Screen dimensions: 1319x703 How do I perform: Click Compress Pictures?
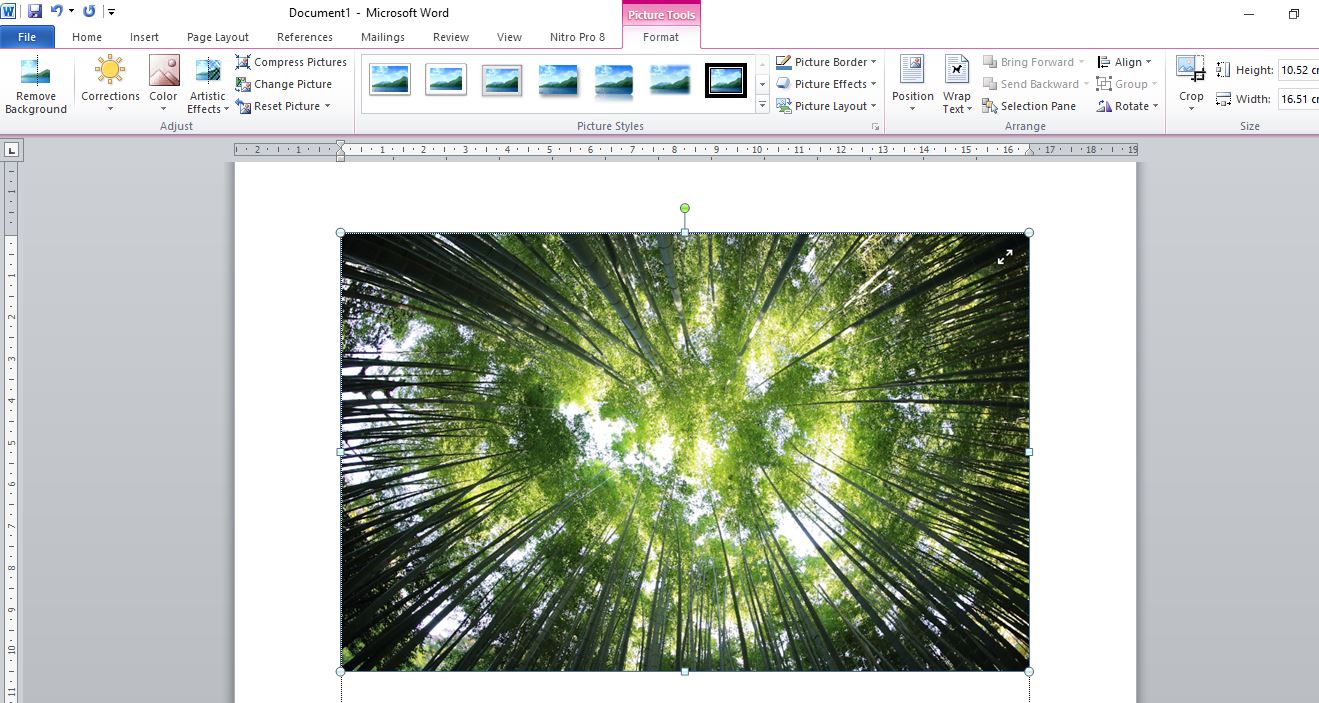(x=291, y=62)
